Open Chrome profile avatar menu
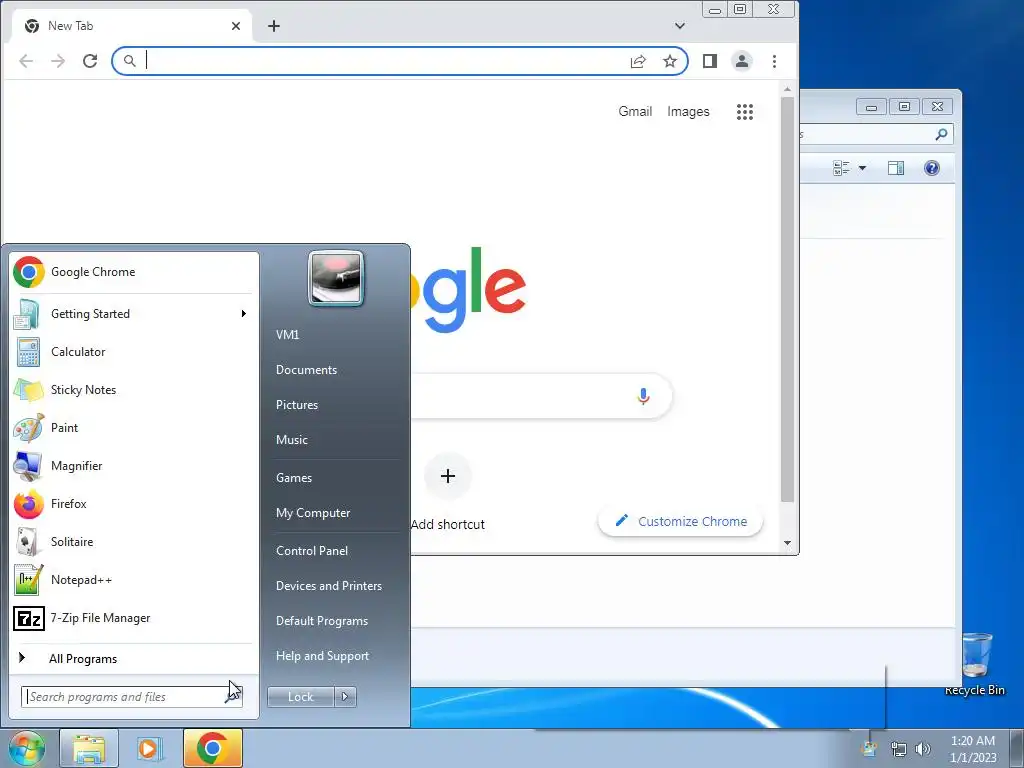Screen dimensions: 1024x768 click(742, 61)
